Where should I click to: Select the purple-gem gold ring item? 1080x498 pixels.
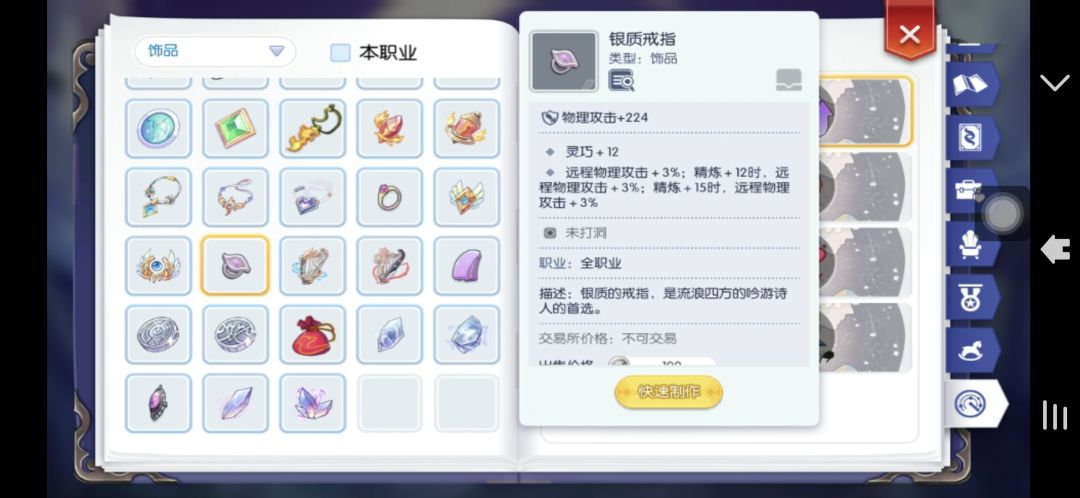[390, 197]
